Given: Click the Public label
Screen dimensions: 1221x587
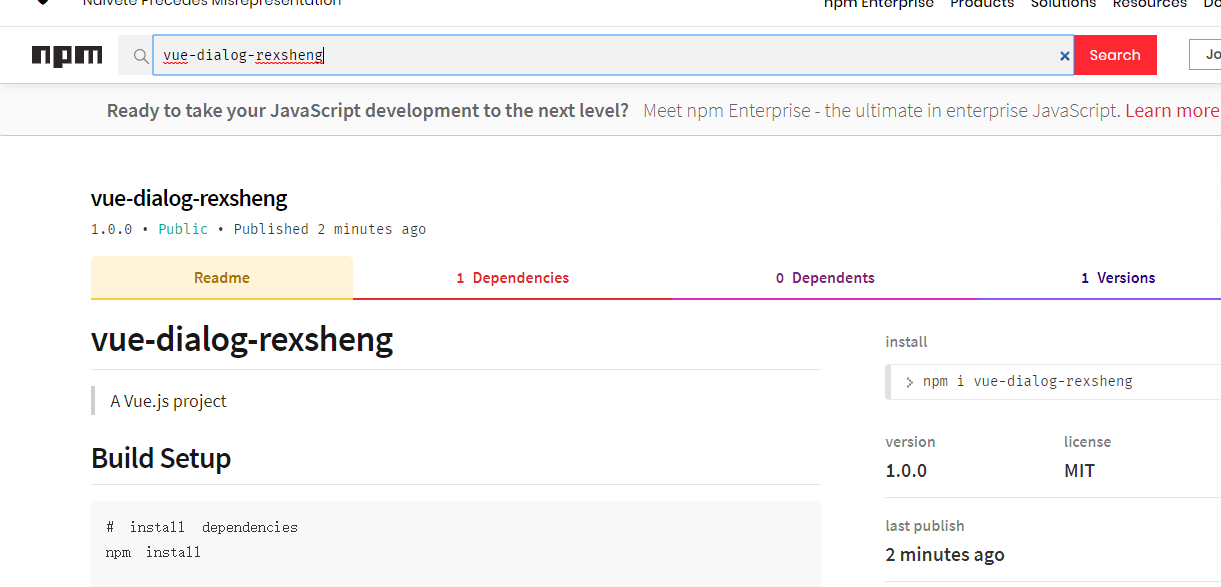Looking at the screenshot, I should pos(183,229).
